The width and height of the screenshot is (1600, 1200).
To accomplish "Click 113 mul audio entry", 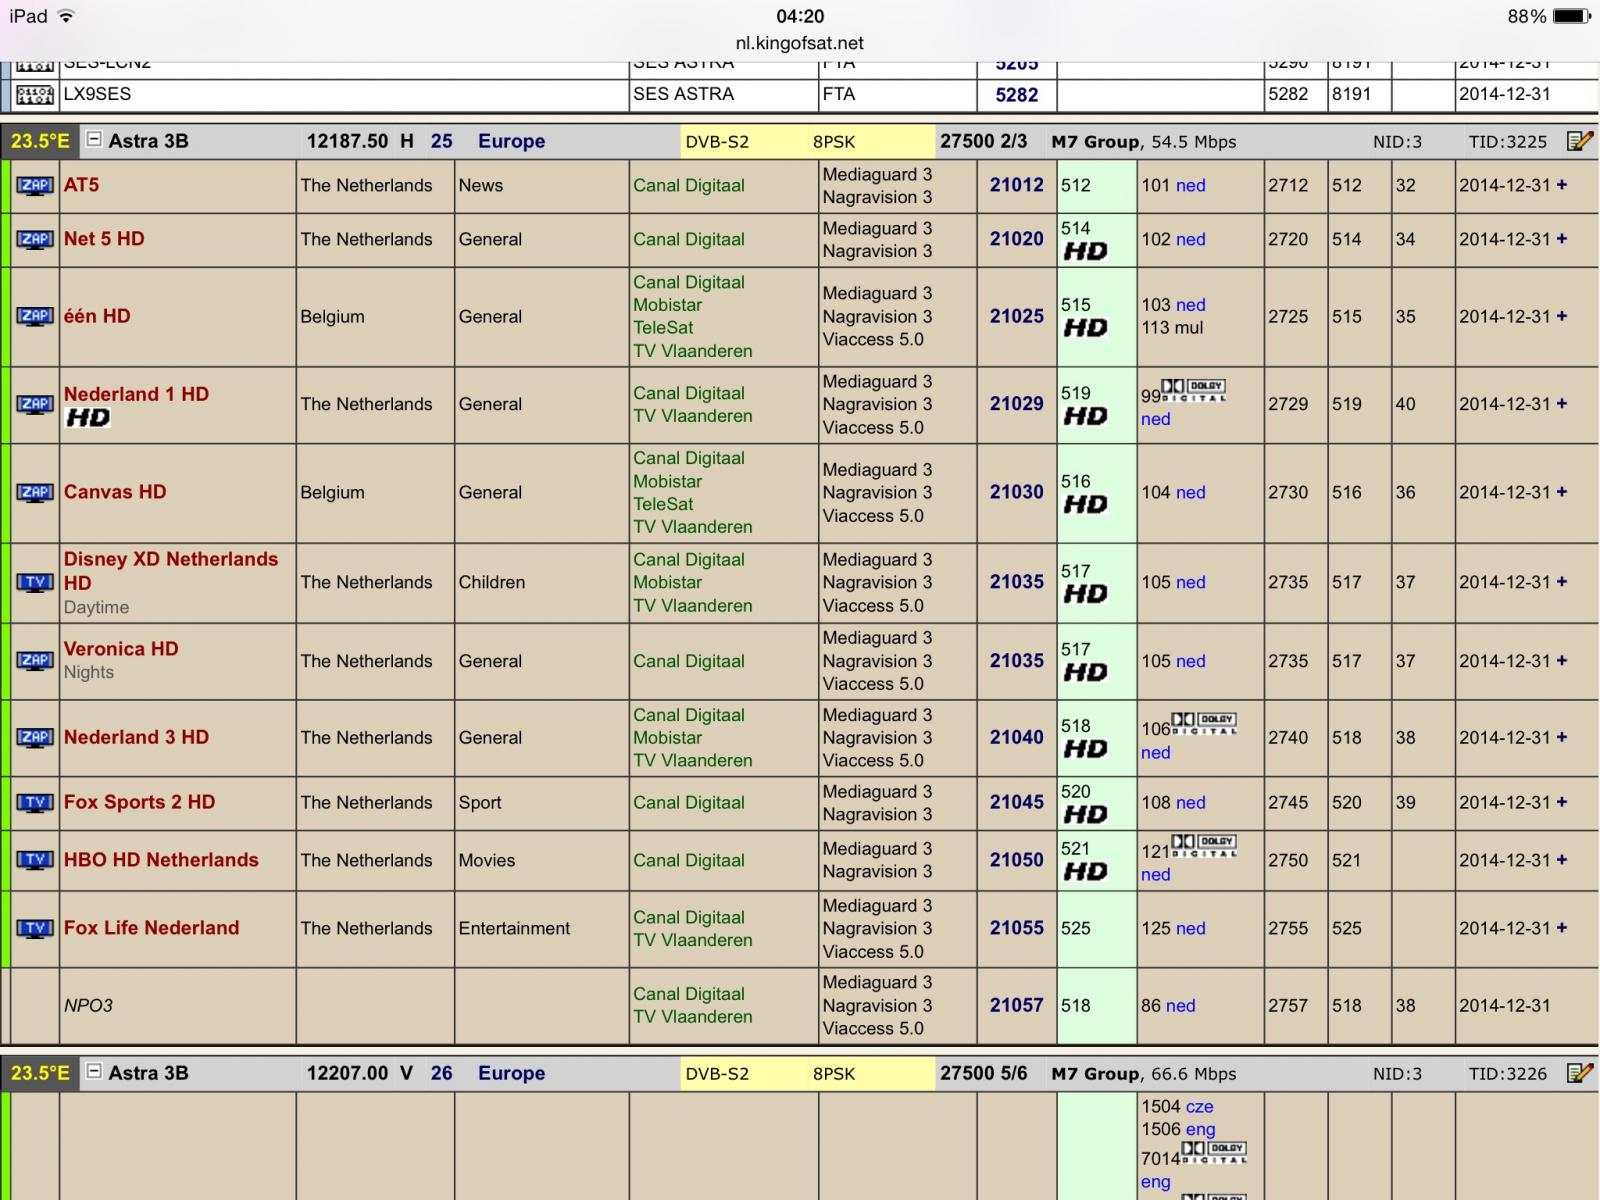I will [1172, 327].
